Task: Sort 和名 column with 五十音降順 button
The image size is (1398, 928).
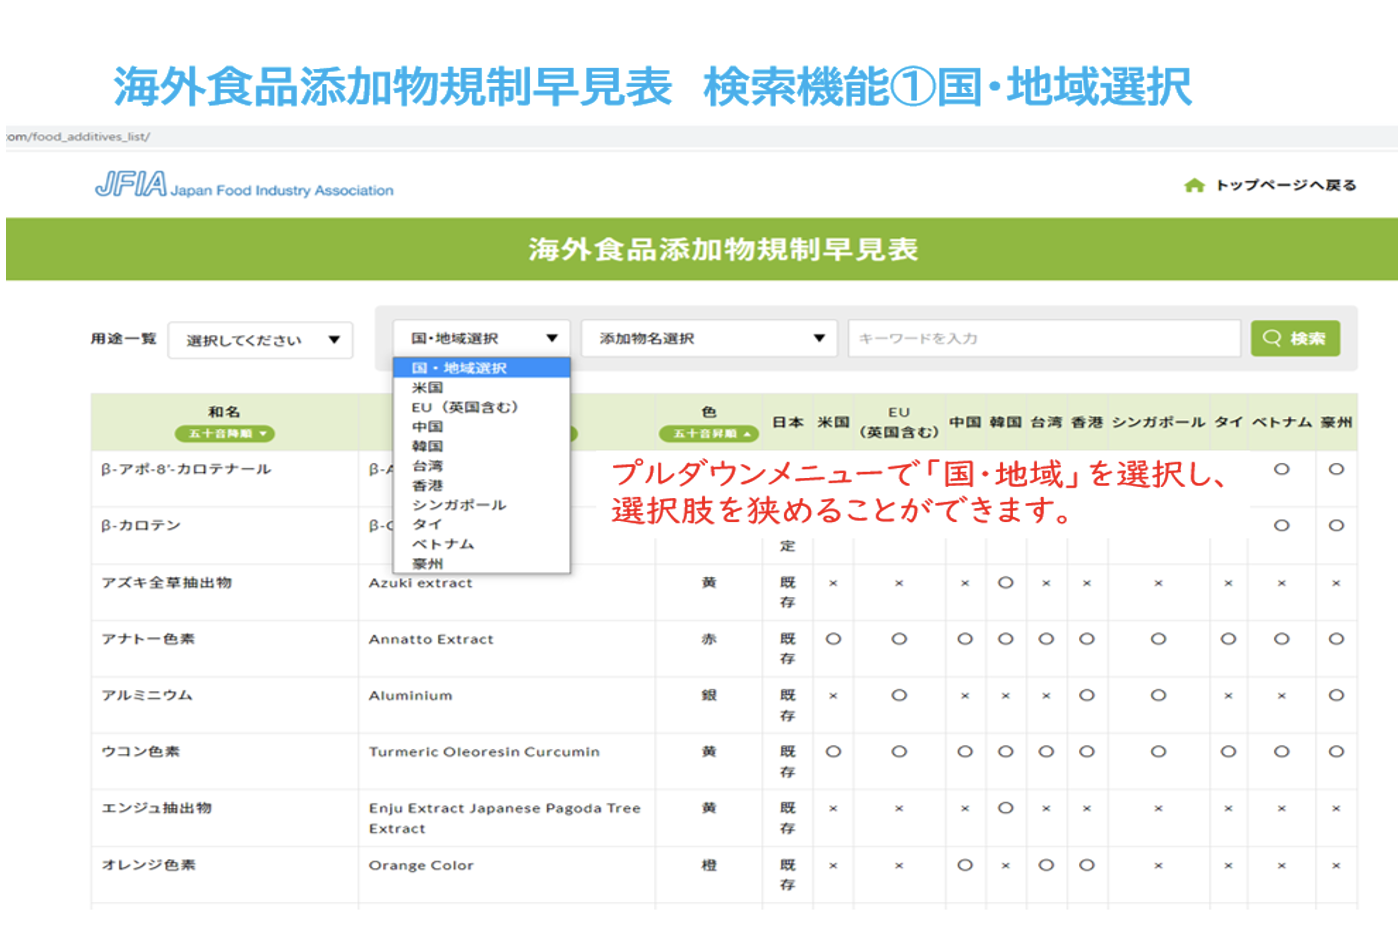Action: click(224, 434)
